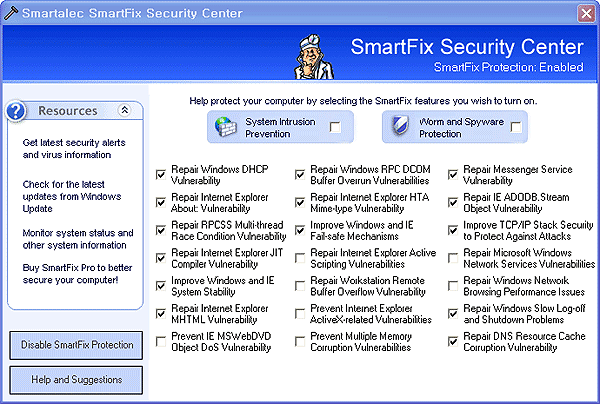600x404 pixels.
Task: Uncheck Improve TCP/IP Stack Security option
Action: pyautogui.click(x=453, y=230)
